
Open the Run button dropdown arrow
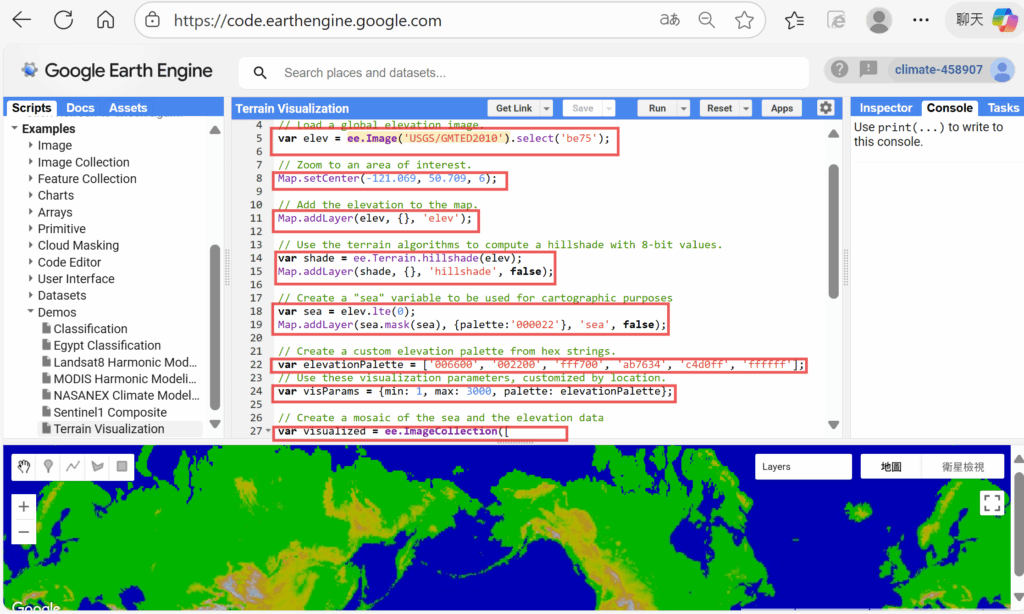point(684,108)
